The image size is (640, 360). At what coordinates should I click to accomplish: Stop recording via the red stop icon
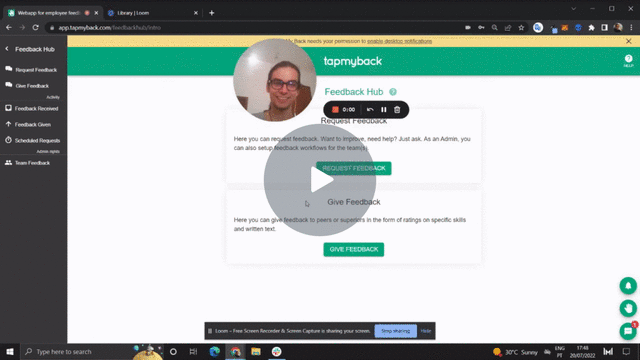pos(335,109)
